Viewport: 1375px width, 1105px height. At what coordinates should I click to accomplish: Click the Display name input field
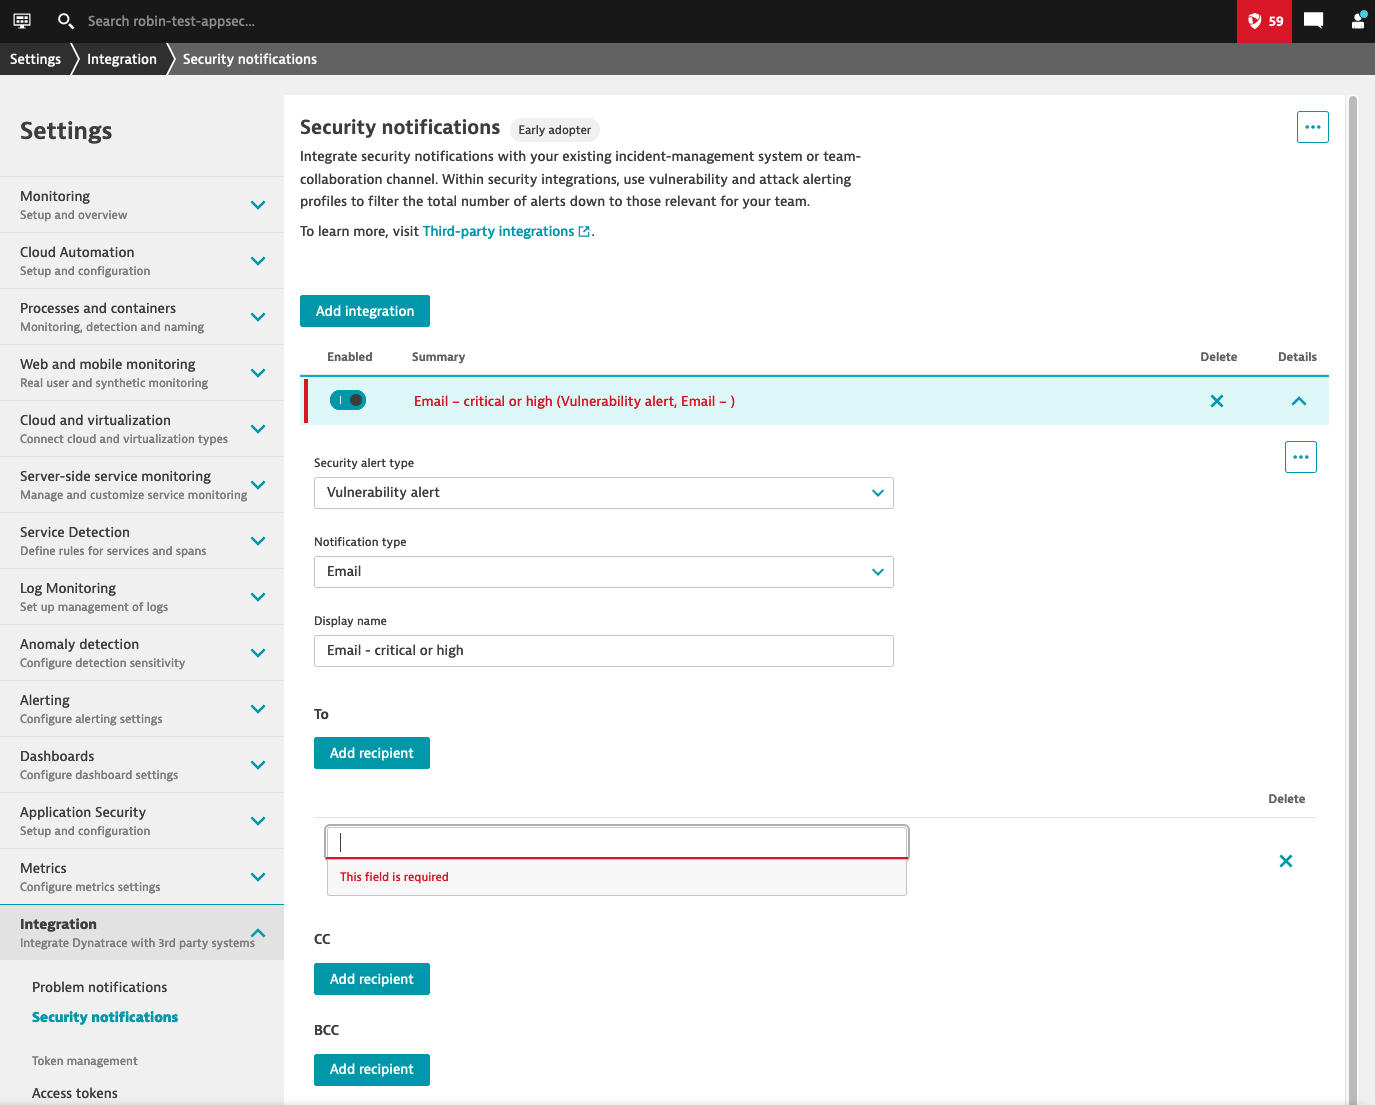click(603, 651)
